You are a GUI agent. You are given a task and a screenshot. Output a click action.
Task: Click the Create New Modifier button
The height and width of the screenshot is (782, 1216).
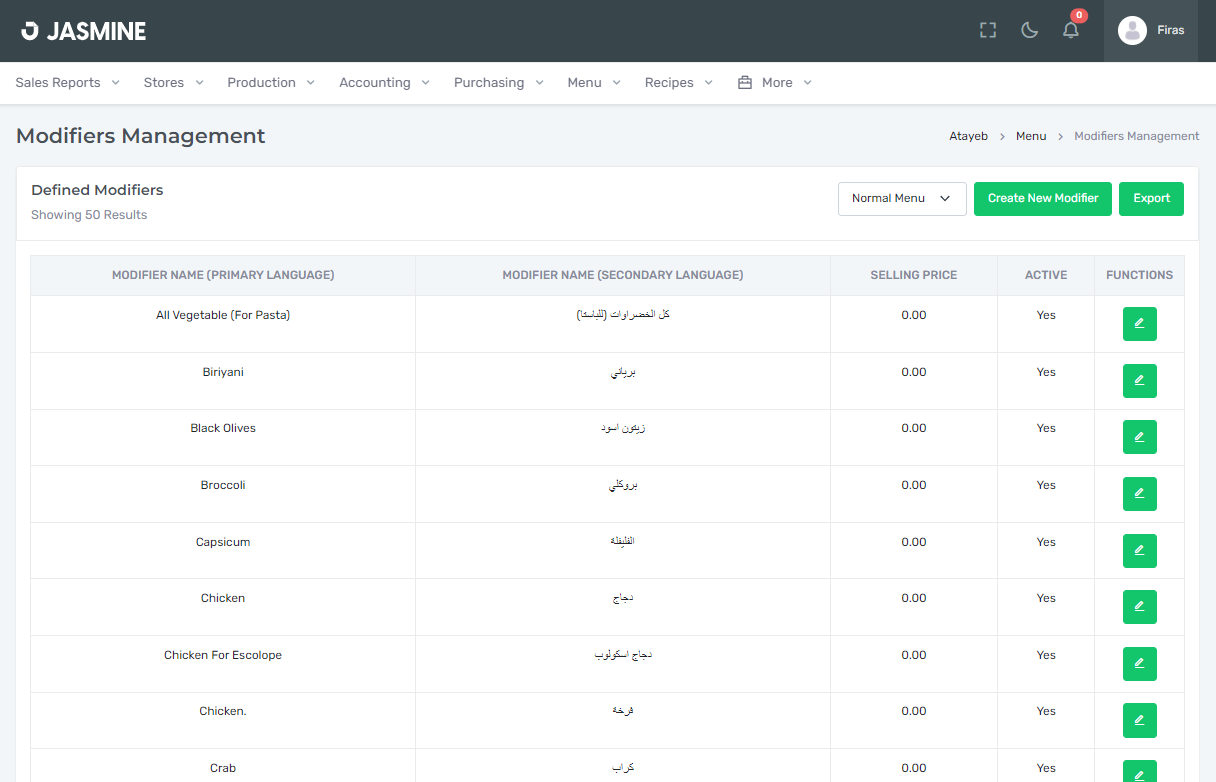[x=1042, y=198]
